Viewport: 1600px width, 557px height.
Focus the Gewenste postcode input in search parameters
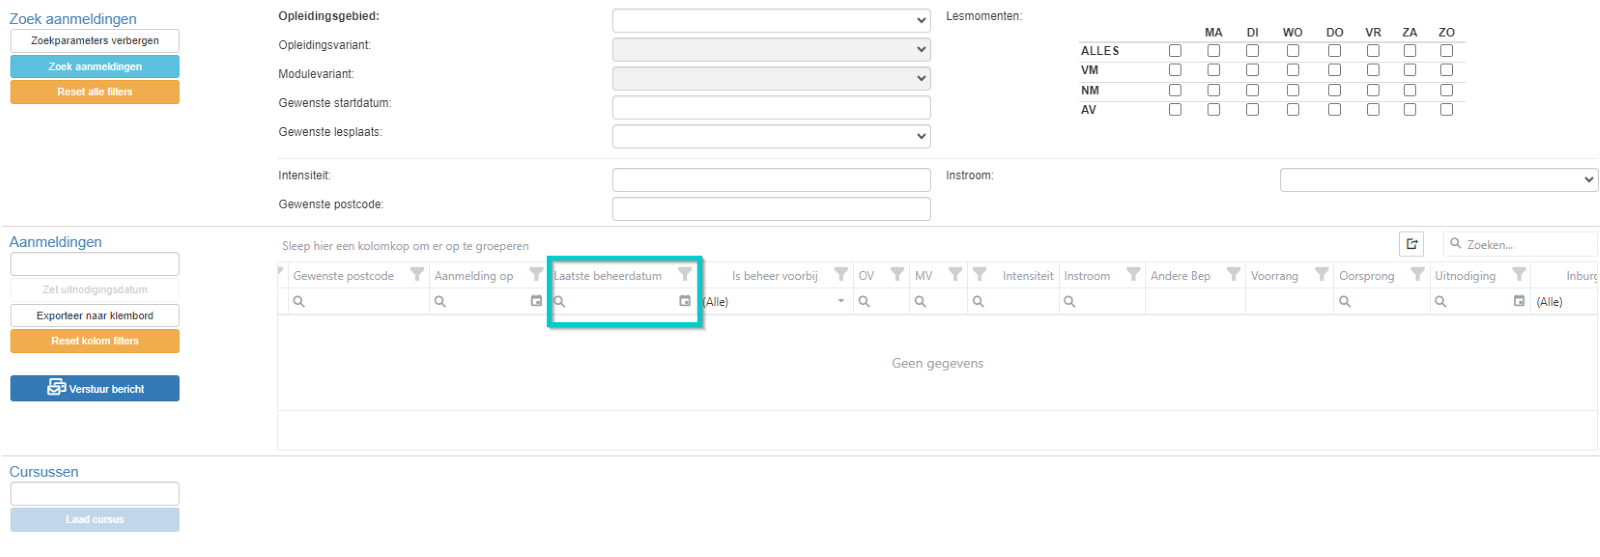(x=771, y=209)
